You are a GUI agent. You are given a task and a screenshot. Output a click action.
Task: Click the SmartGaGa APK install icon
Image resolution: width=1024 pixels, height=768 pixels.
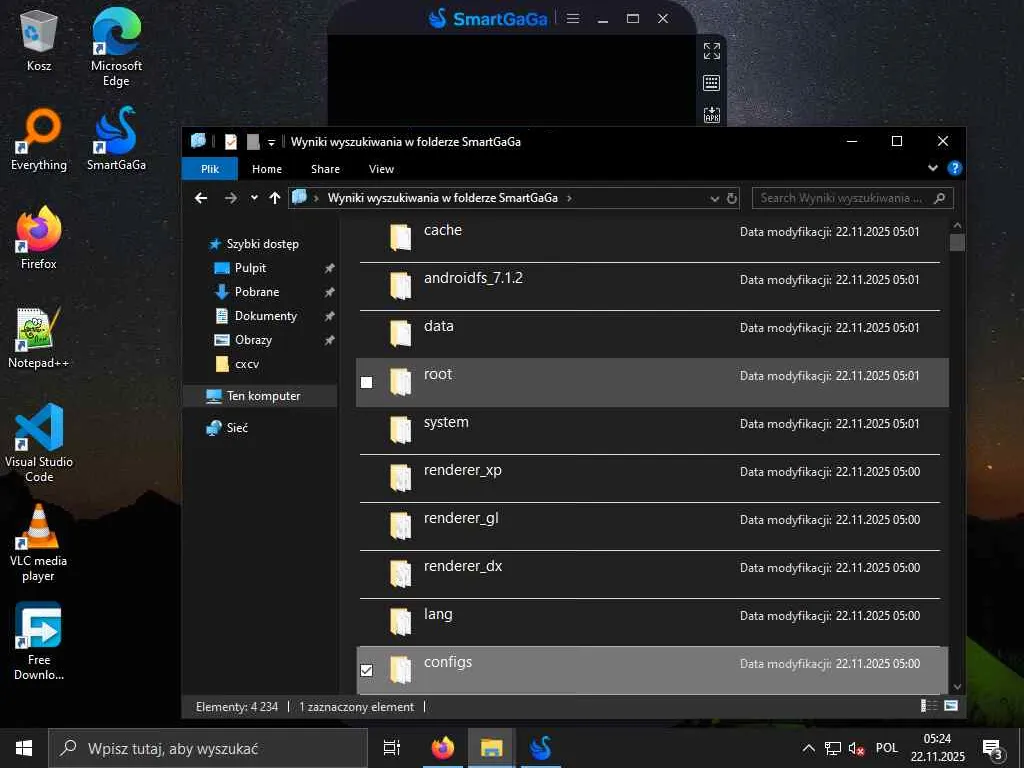tap(711, 115)
